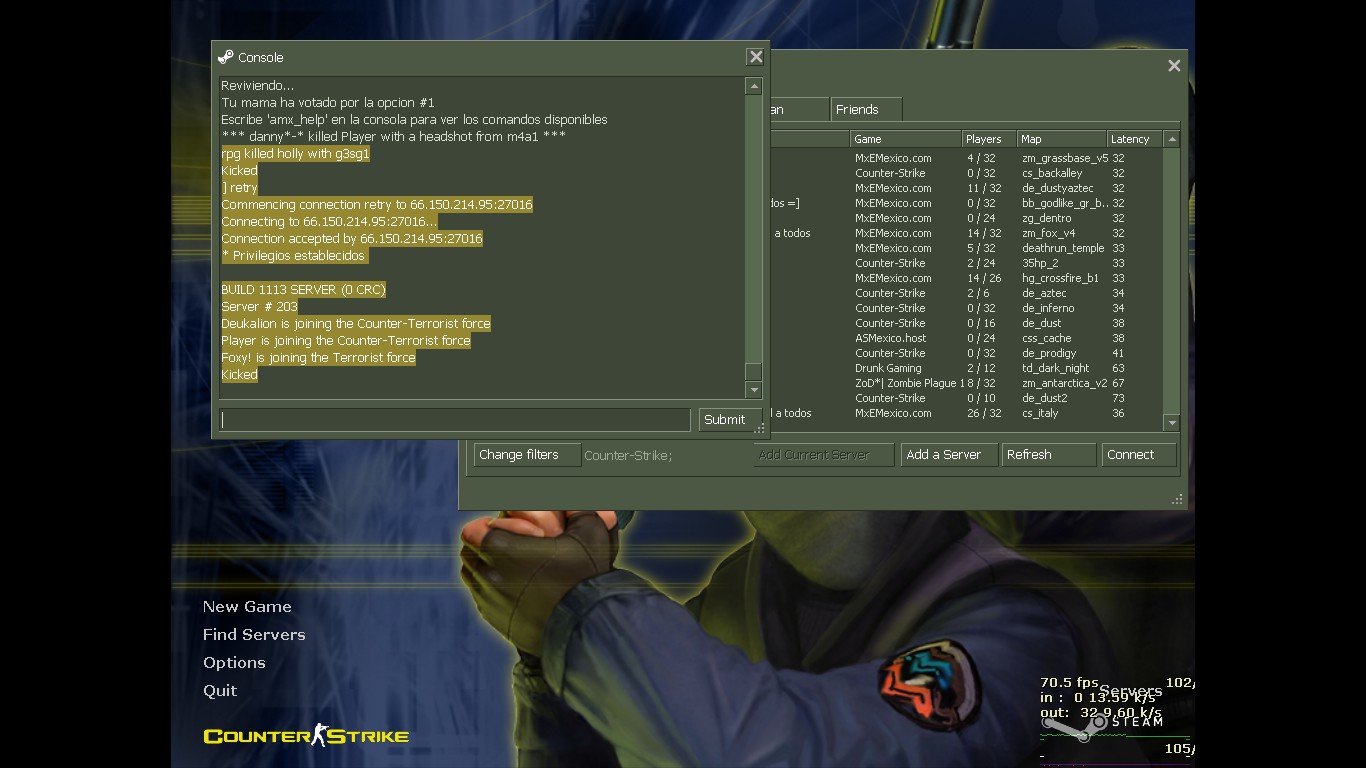Click the 'Reviviendo...' console line

click(x=258, y=86)
